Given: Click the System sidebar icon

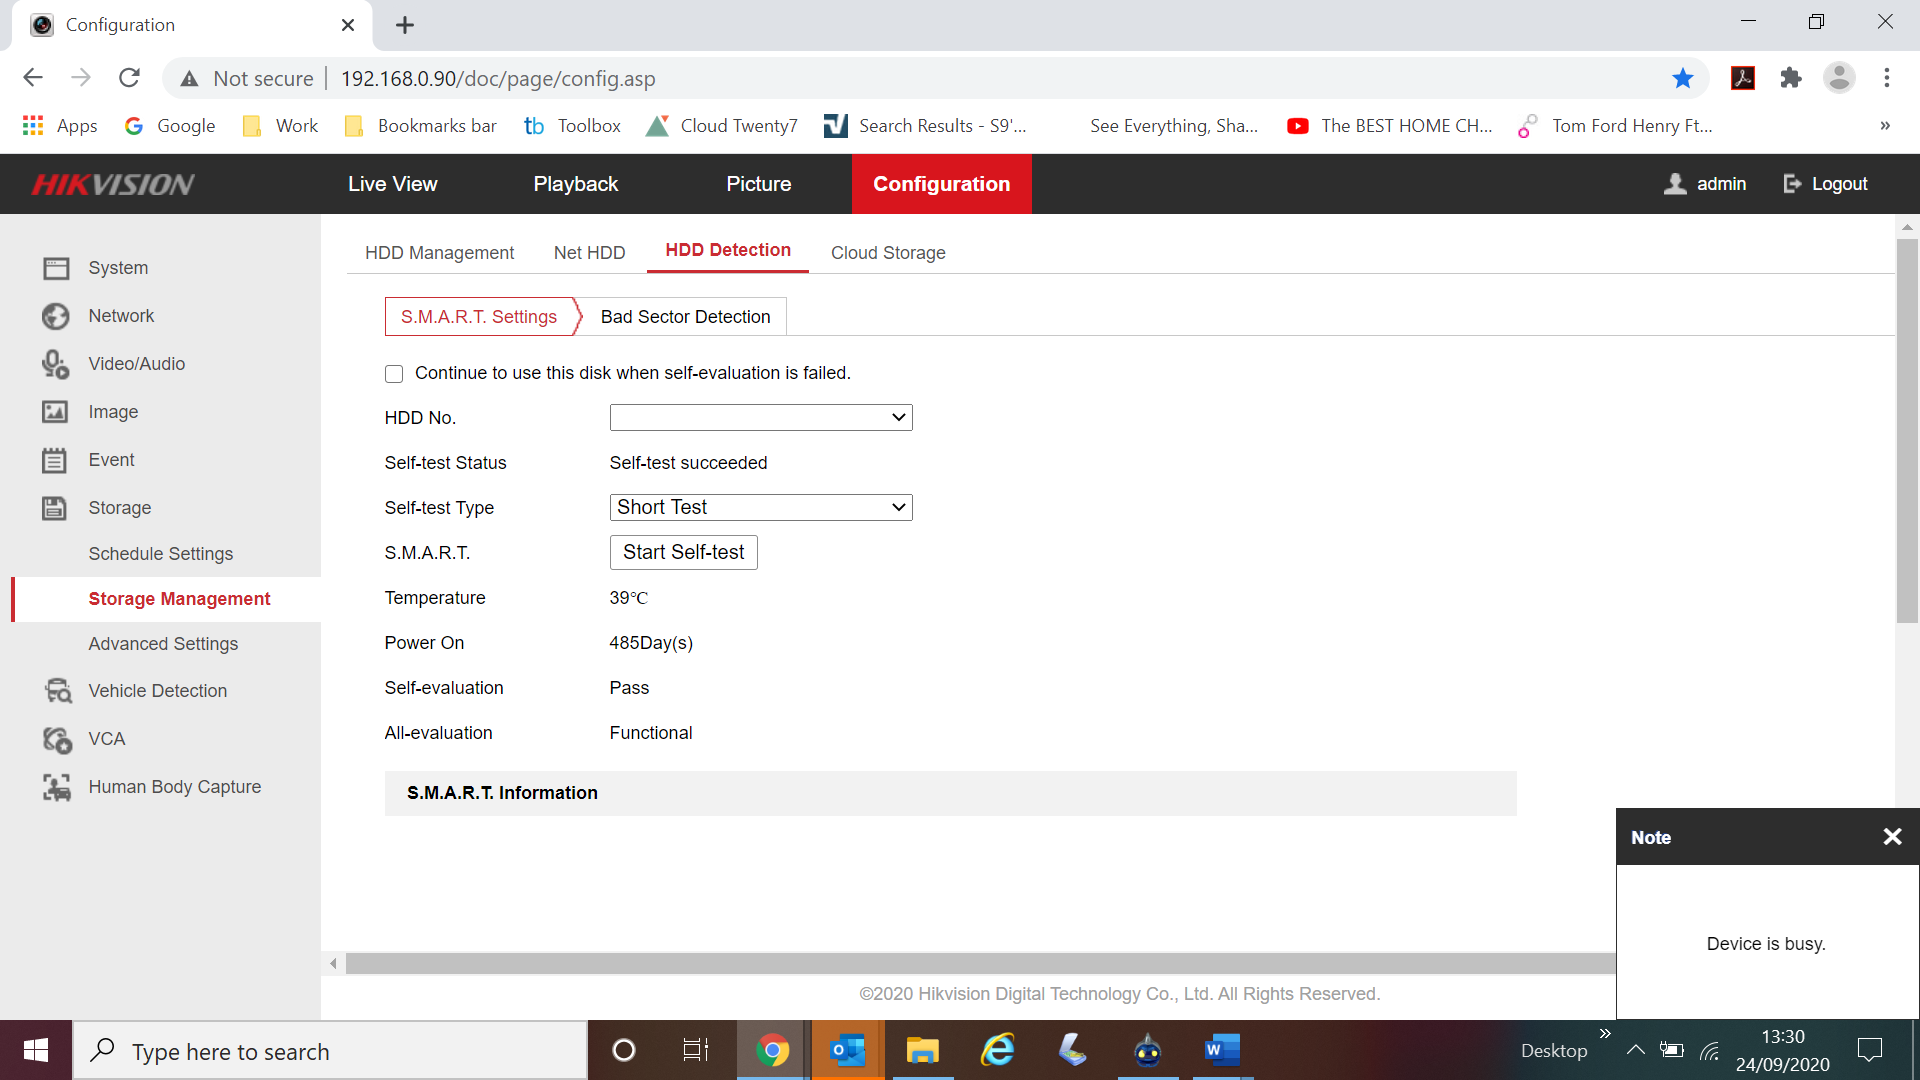Looking at the screenshot, I should tap(56, 268).
